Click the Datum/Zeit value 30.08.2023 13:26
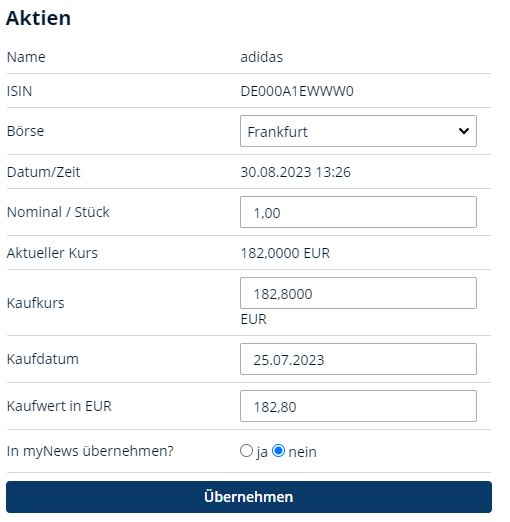This screenshot has height=522, width=510. point(295,172)
